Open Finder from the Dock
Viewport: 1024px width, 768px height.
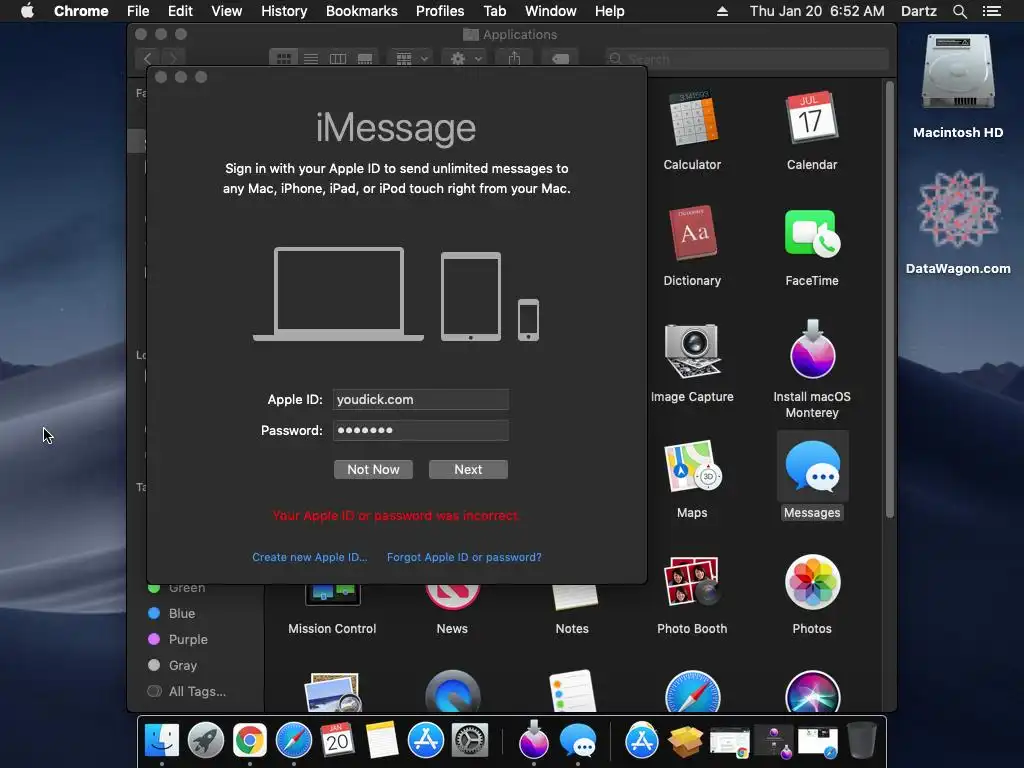point(161,741)
